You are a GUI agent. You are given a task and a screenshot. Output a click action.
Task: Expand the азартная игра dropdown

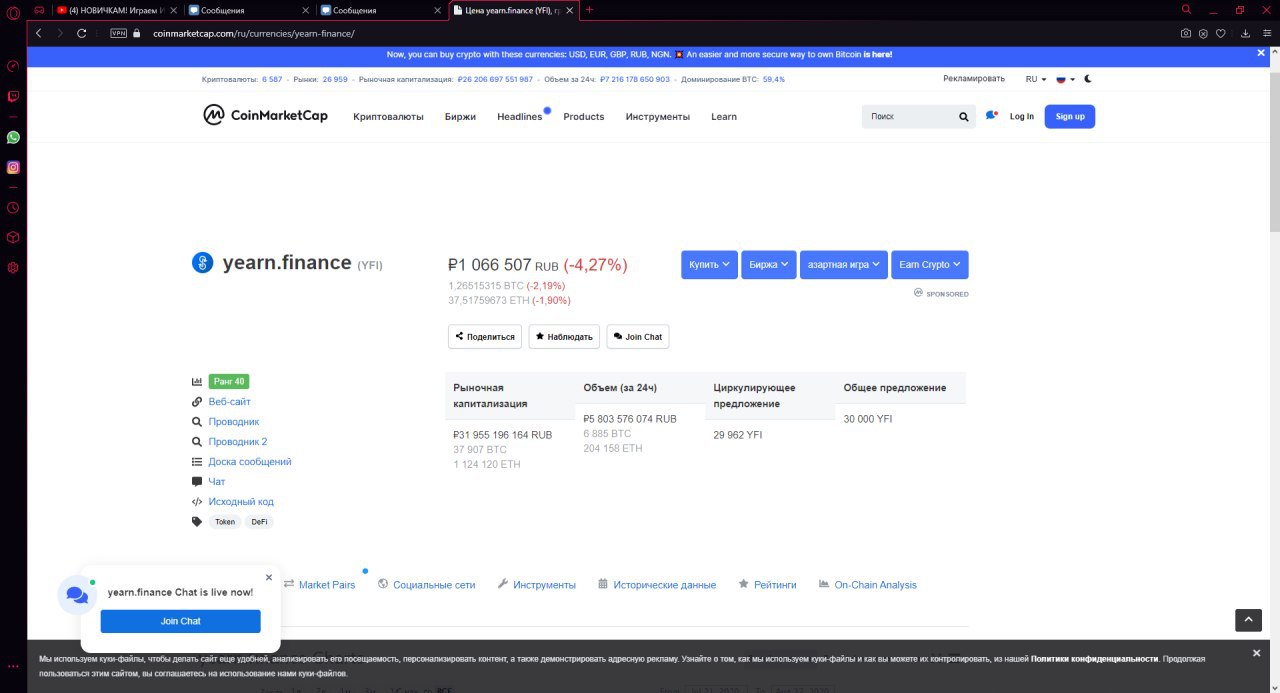(844, 265)
